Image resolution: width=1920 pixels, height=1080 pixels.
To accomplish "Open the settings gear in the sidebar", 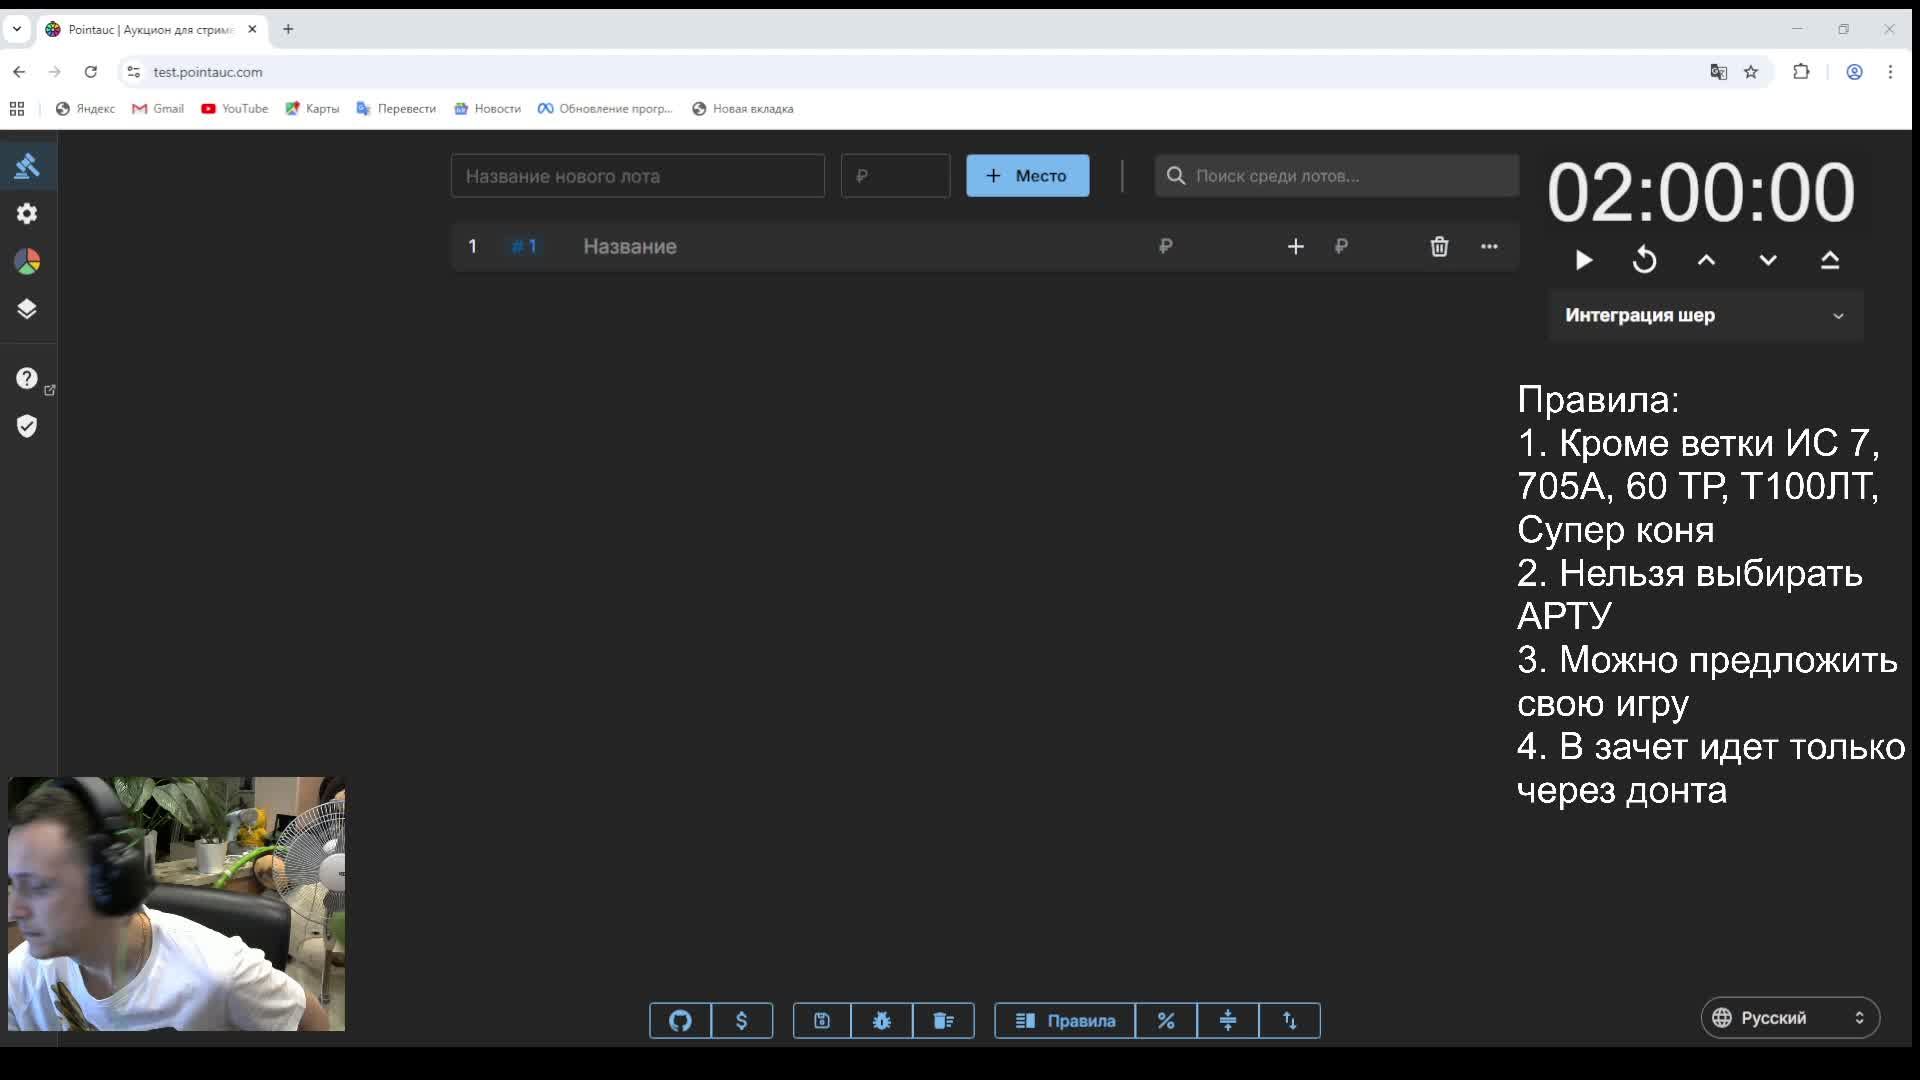I will 27,214.
